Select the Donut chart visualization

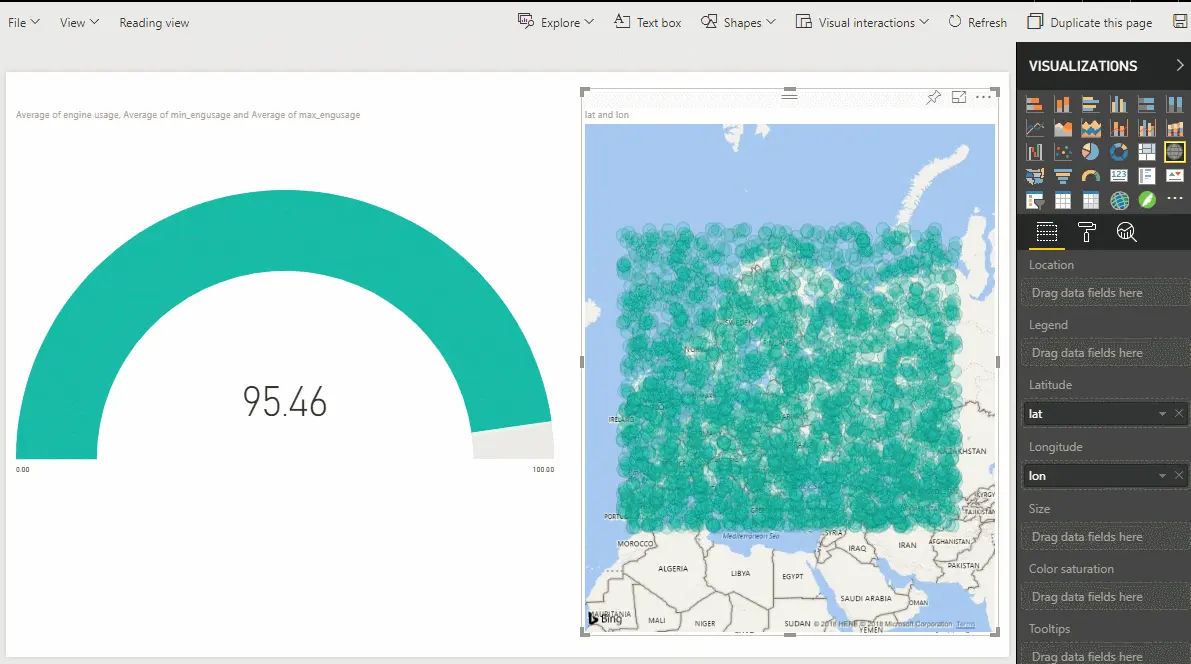point(1119,152)
